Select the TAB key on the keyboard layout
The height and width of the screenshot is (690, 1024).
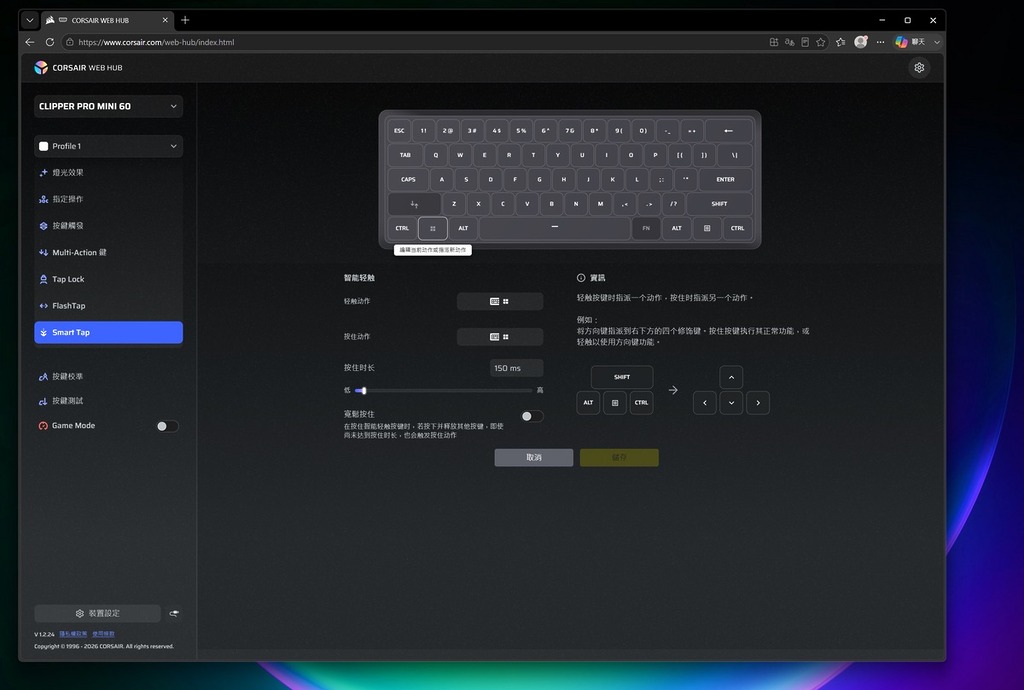point(405,155)
